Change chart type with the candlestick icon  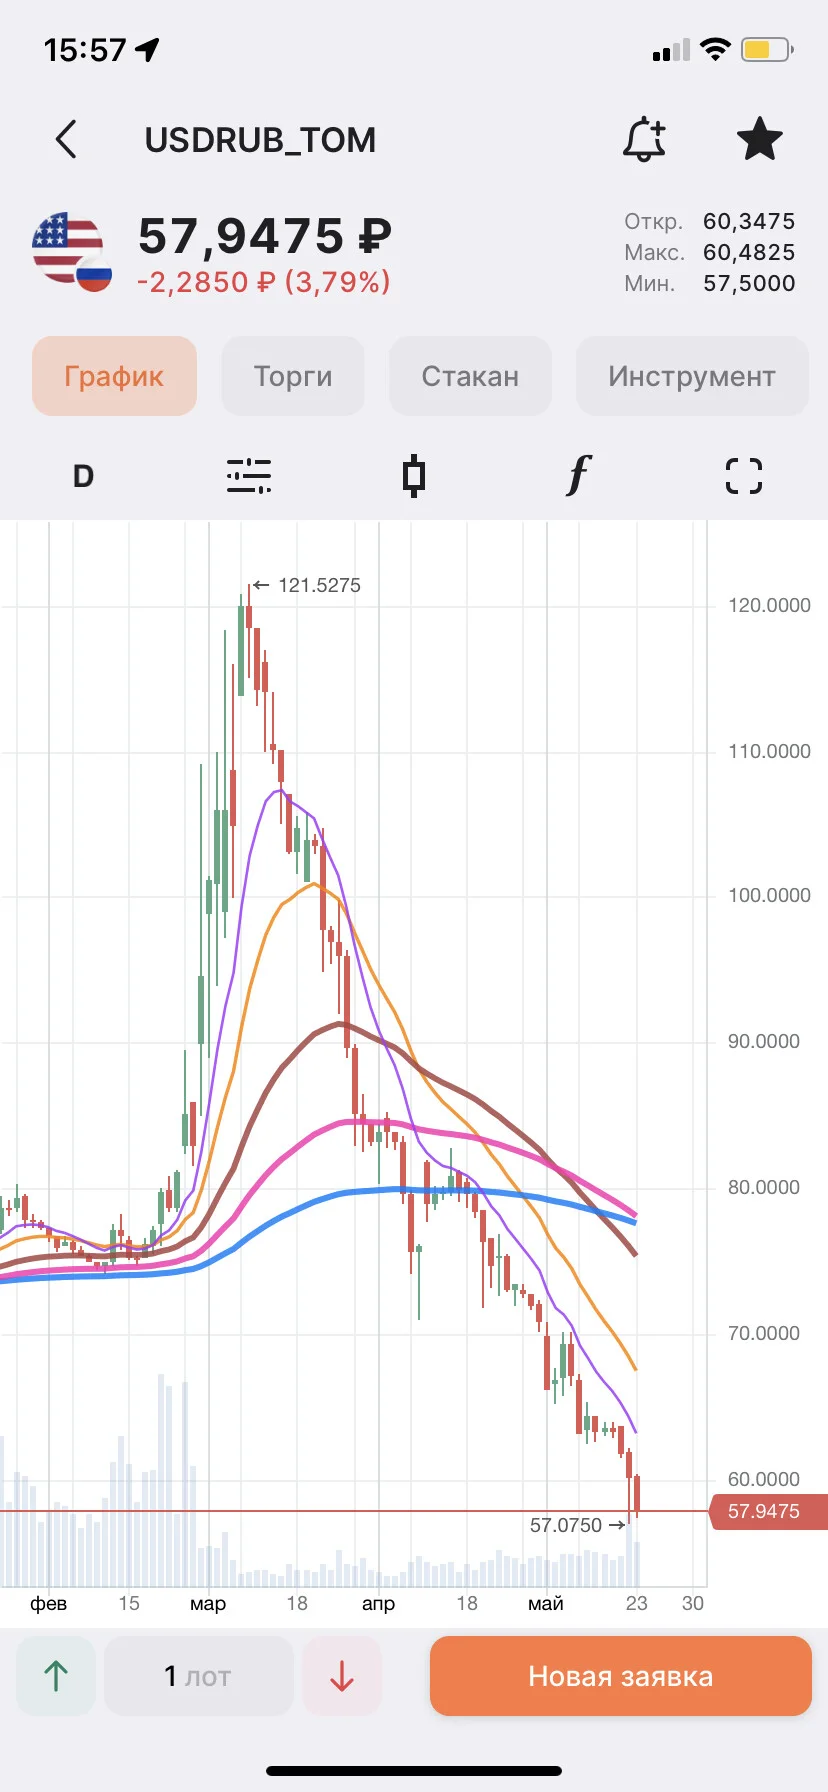[414, 476]
